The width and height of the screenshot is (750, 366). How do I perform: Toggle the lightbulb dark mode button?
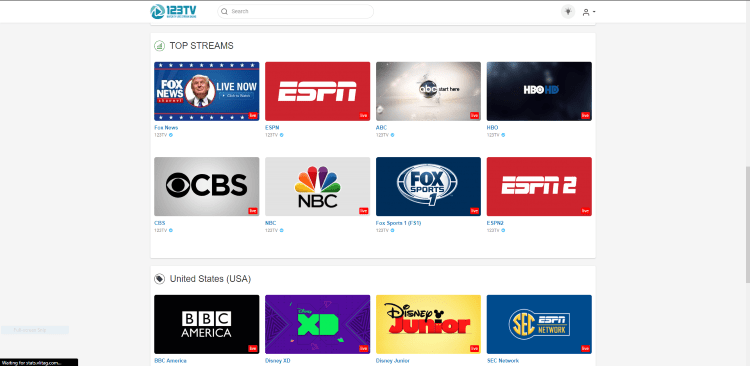tap(568, 11)
